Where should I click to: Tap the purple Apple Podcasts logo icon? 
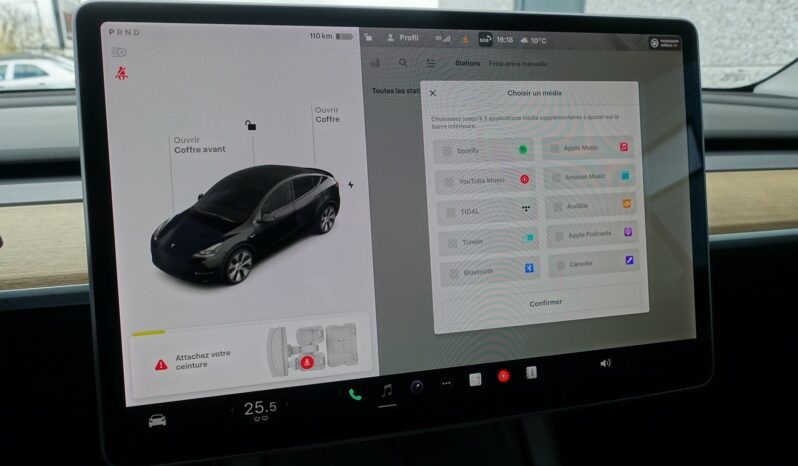[628, 232]
